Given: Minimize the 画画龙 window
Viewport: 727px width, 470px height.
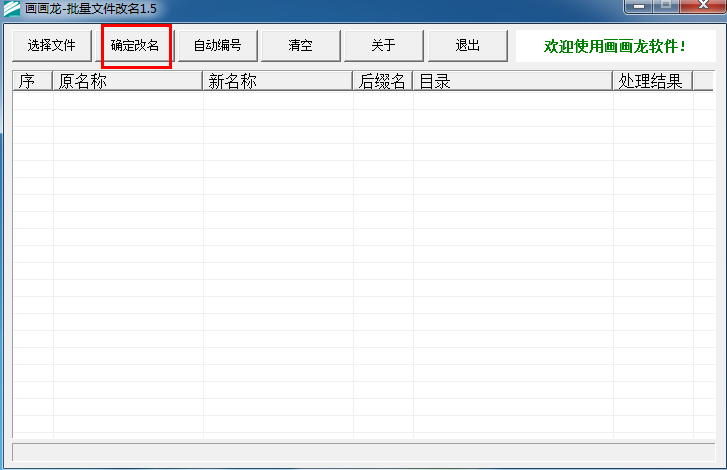Looking at the screenshot, I should coord(639,6).
